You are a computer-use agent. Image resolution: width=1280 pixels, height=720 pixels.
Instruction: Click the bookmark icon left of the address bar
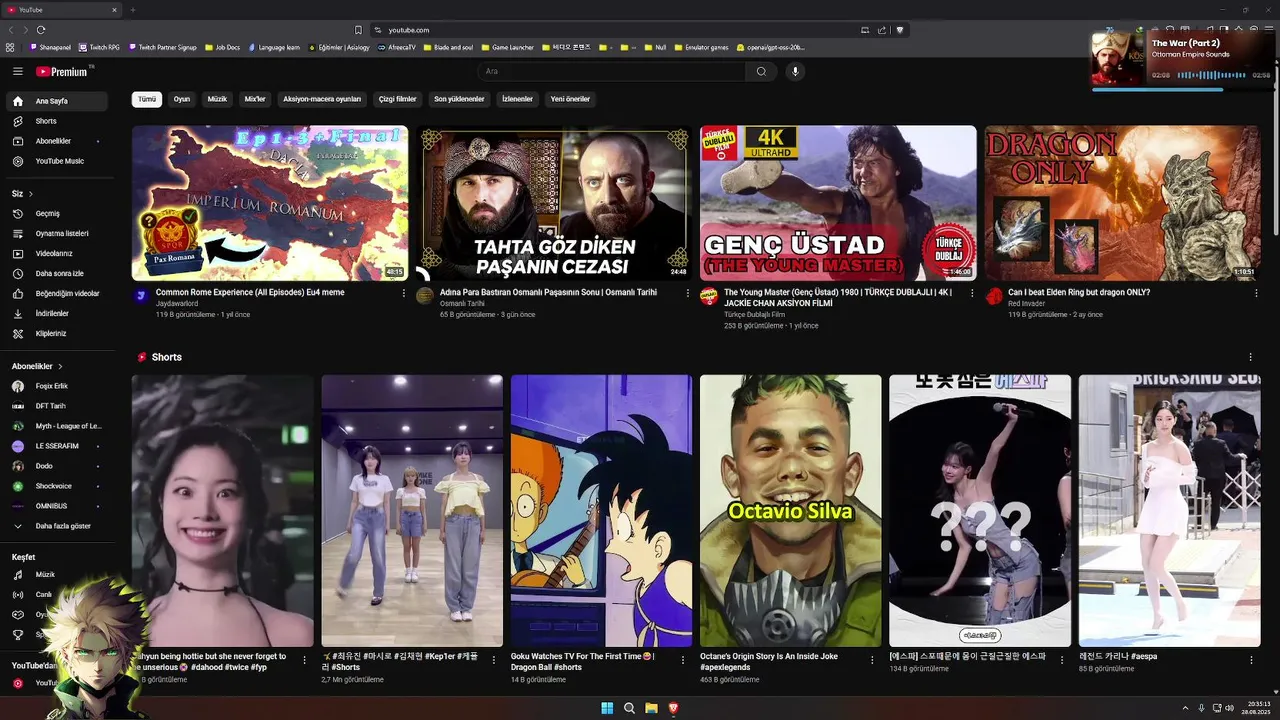[358, 30]
